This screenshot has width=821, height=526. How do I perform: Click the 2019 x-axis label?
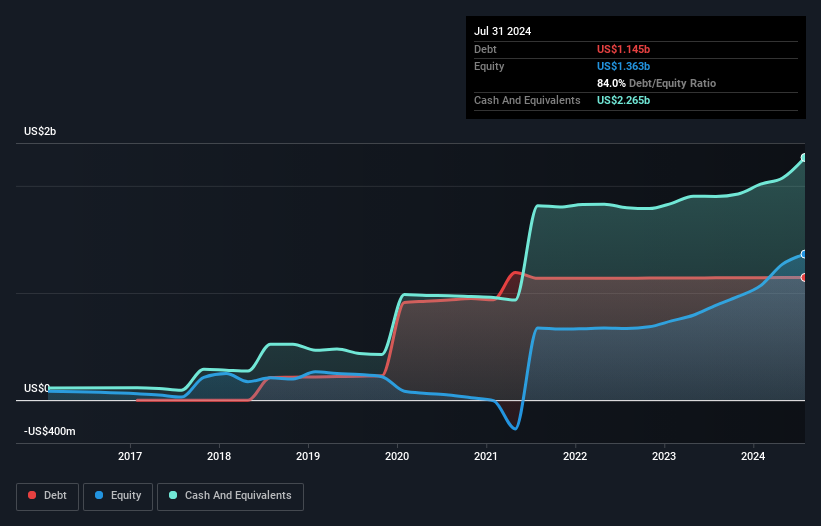coord(308,456)
